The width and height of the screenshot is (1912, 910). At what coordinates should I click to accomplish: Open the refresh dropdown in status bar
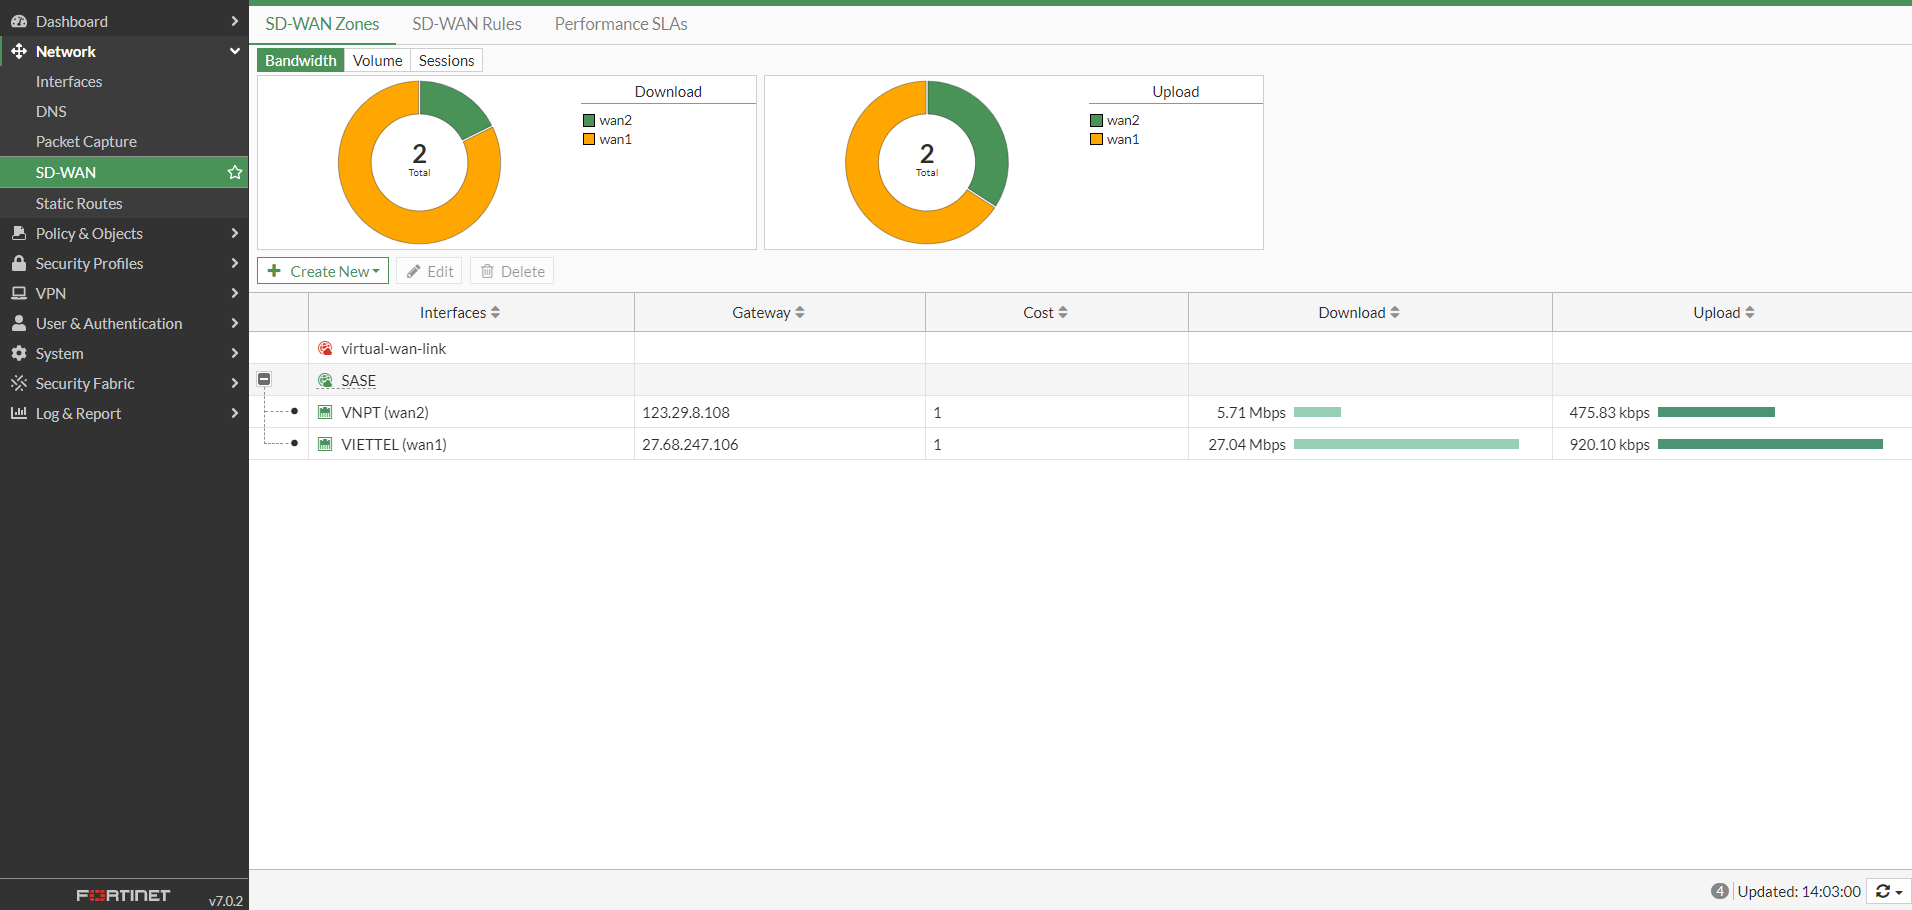pyautogui.click(x=1888, y=891)
